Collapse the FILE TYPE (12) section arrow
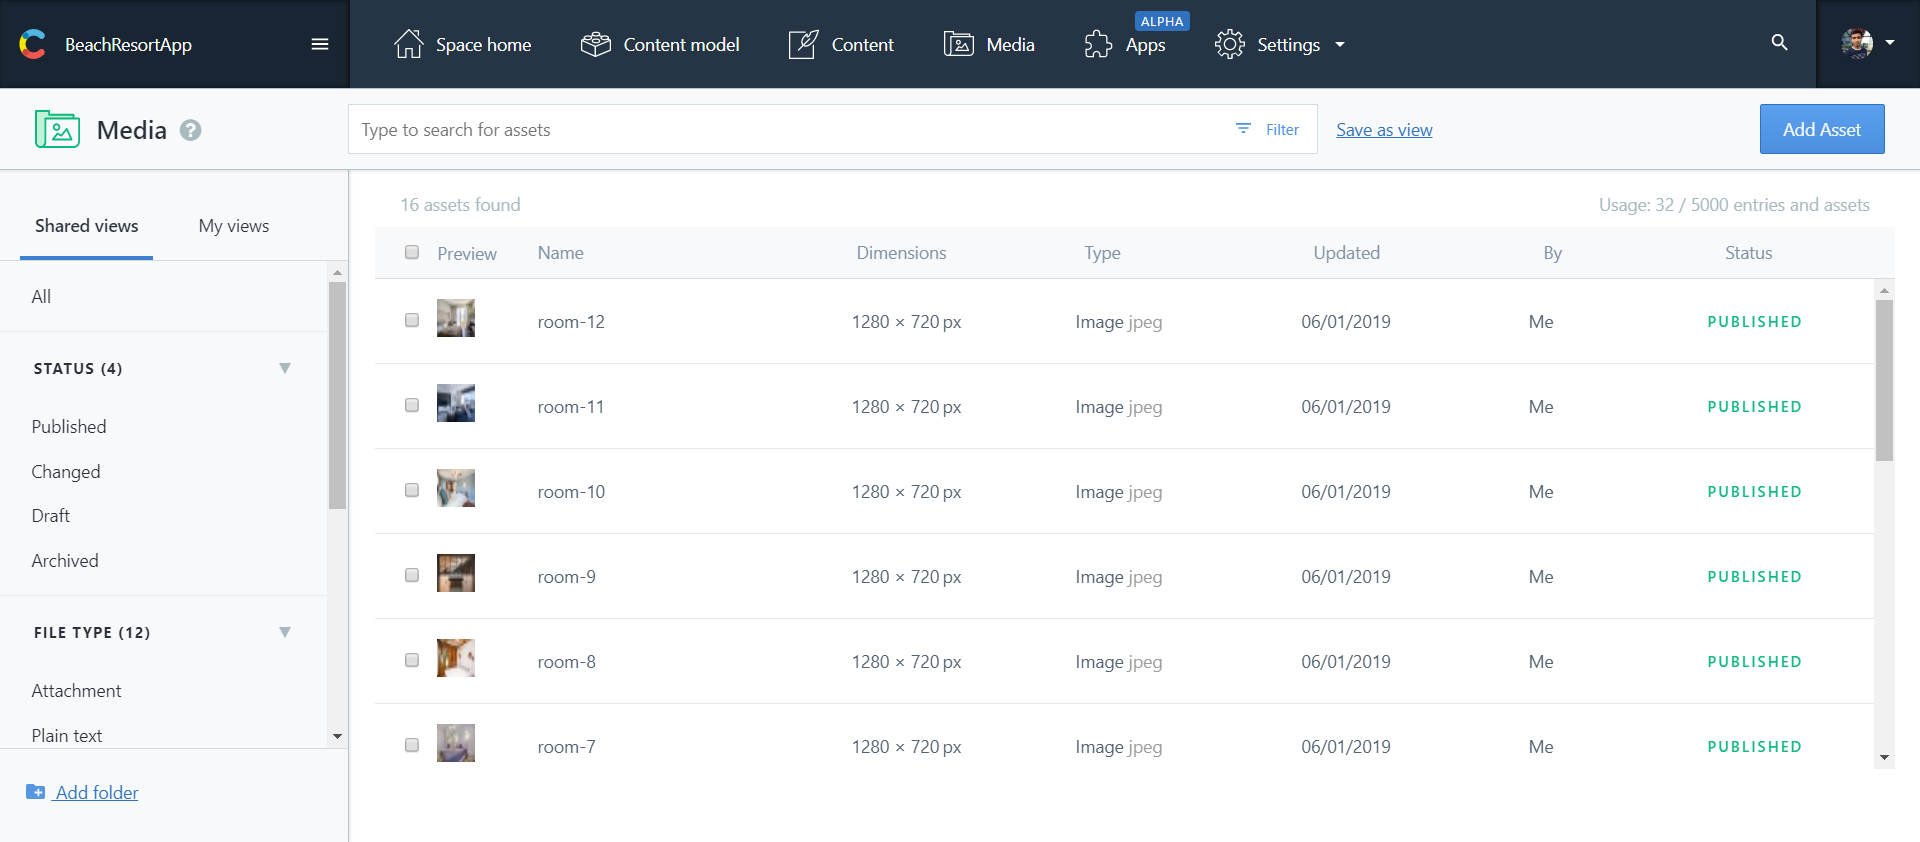The image size is (1920, 842). point(285,632)
